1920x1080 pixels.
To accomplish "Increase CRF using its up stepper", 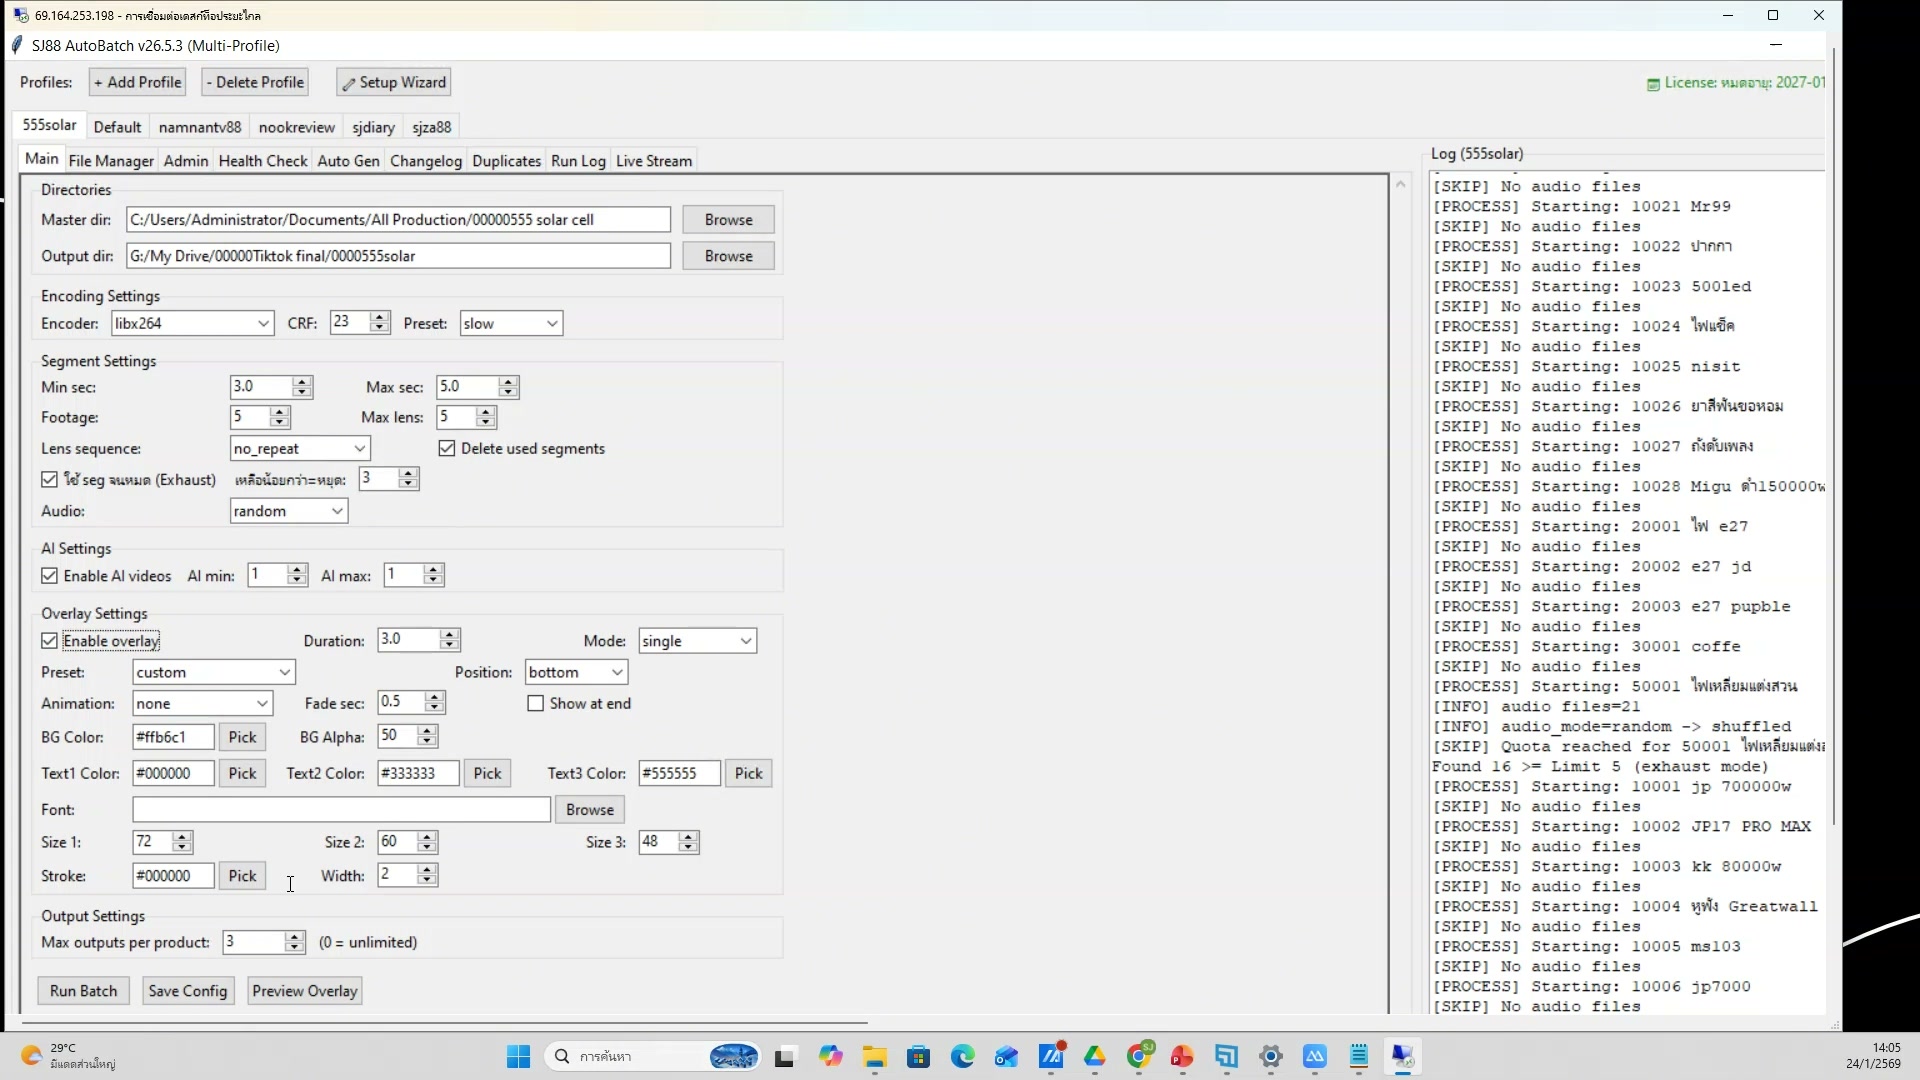I will (378, 316).
